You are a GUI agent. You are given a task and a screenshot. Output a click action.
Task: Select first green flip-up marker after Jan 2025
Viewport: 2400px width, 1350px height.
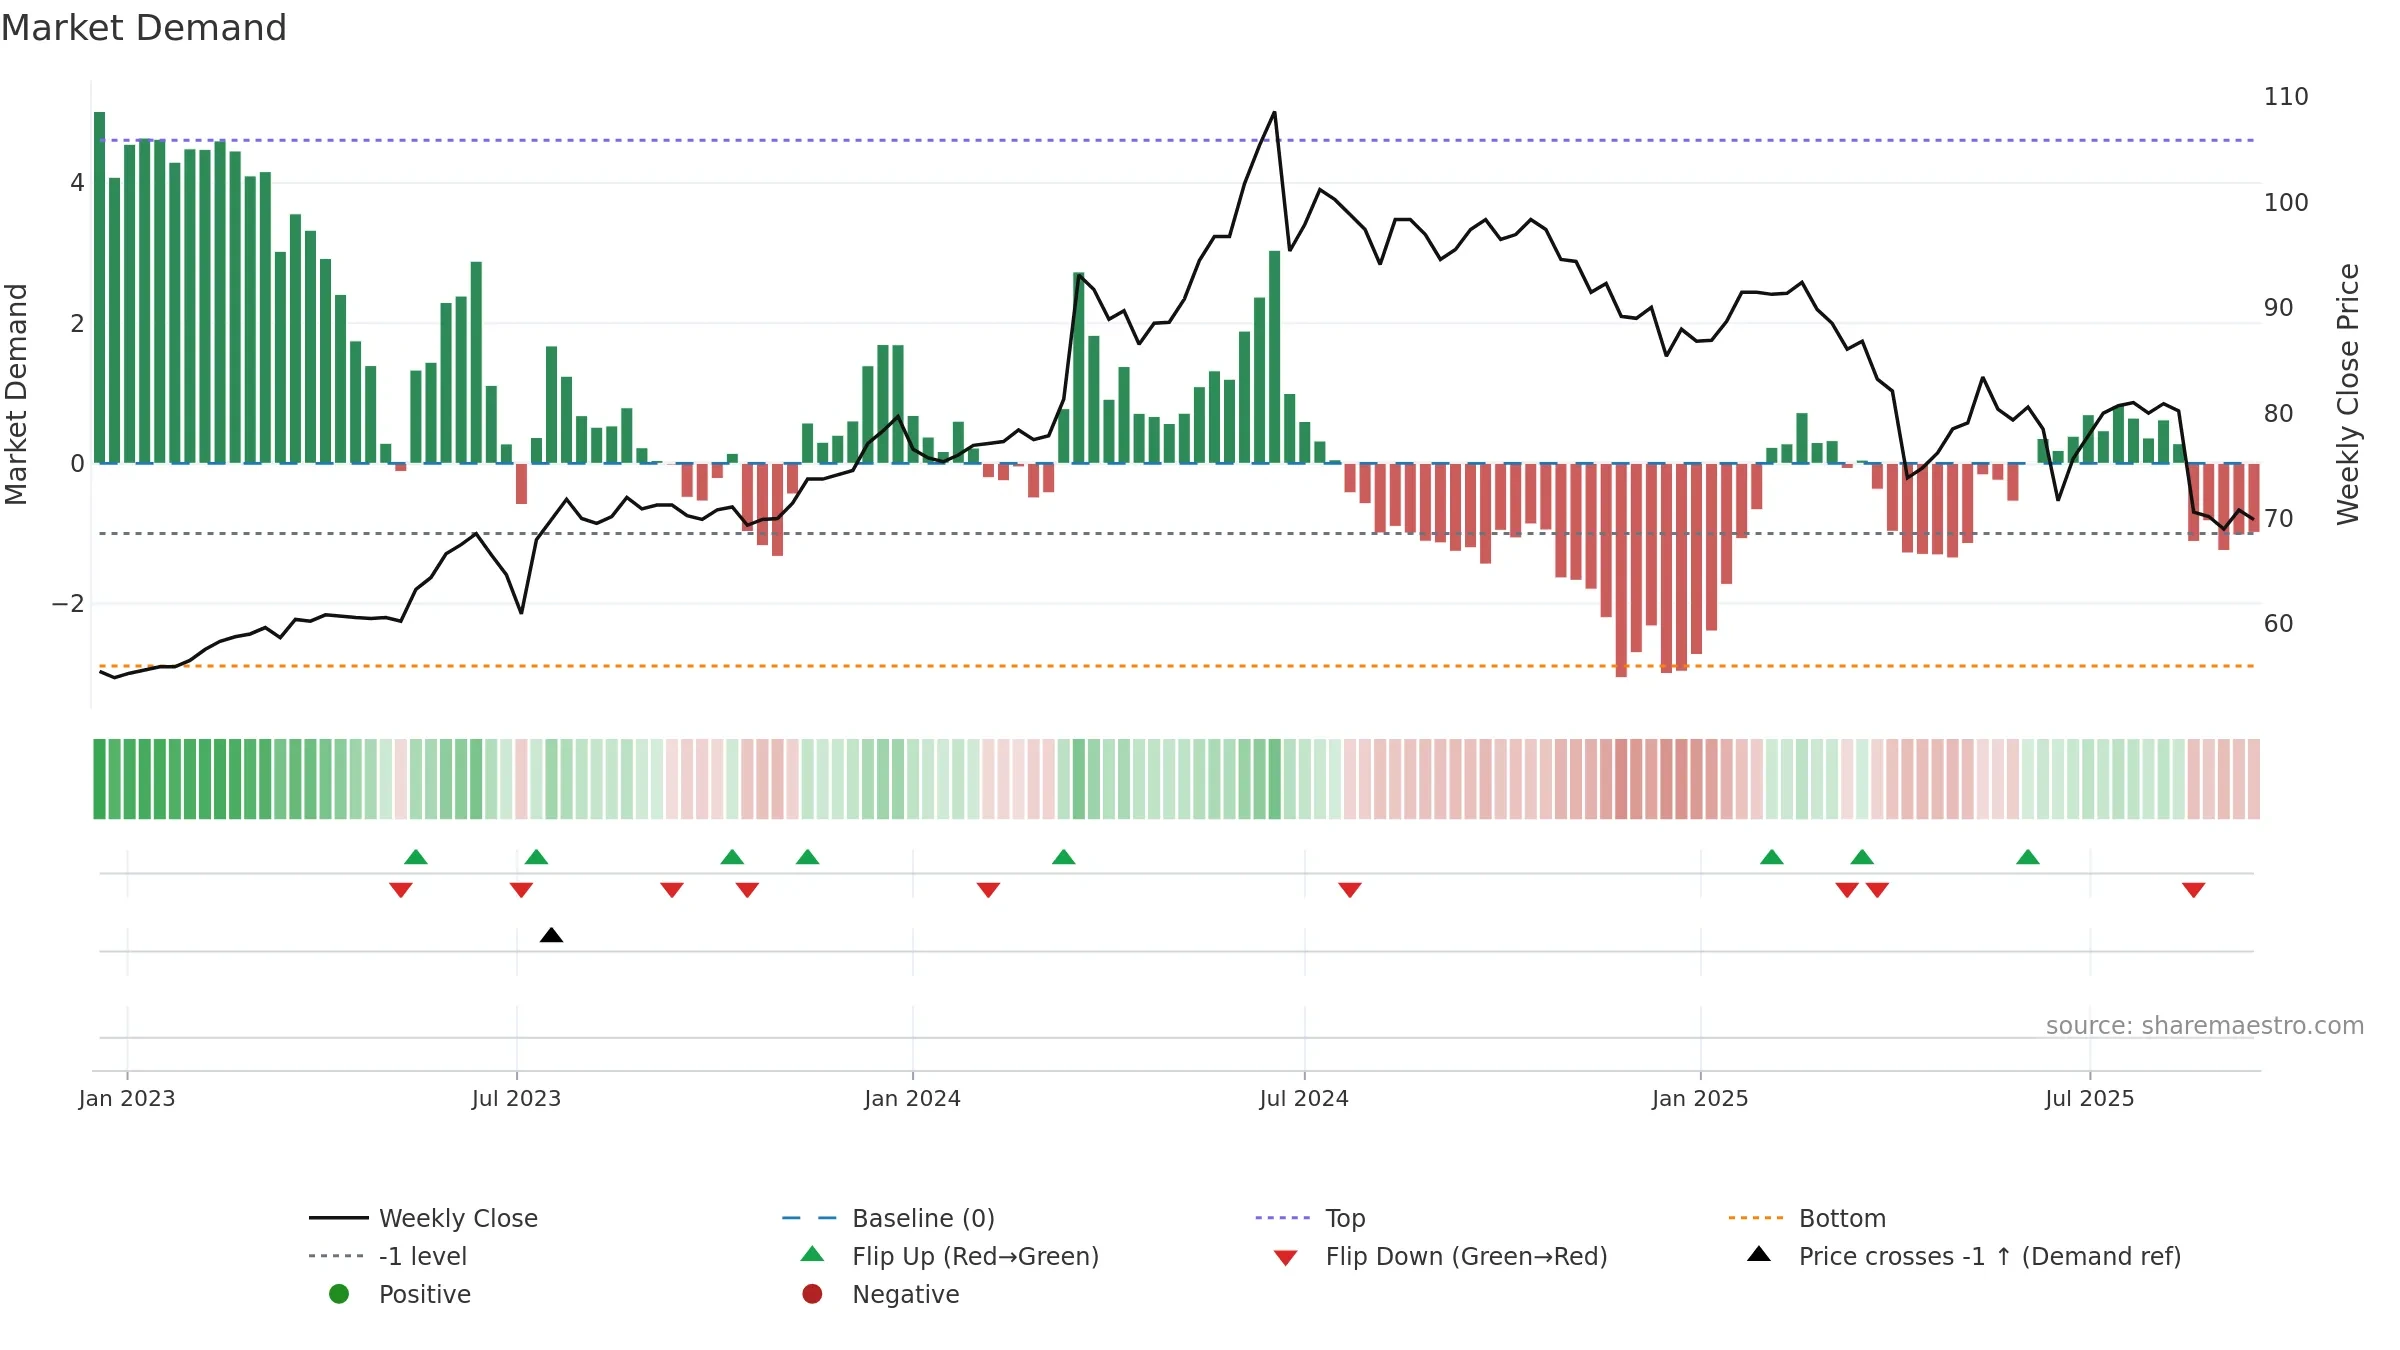[1771, 857]
